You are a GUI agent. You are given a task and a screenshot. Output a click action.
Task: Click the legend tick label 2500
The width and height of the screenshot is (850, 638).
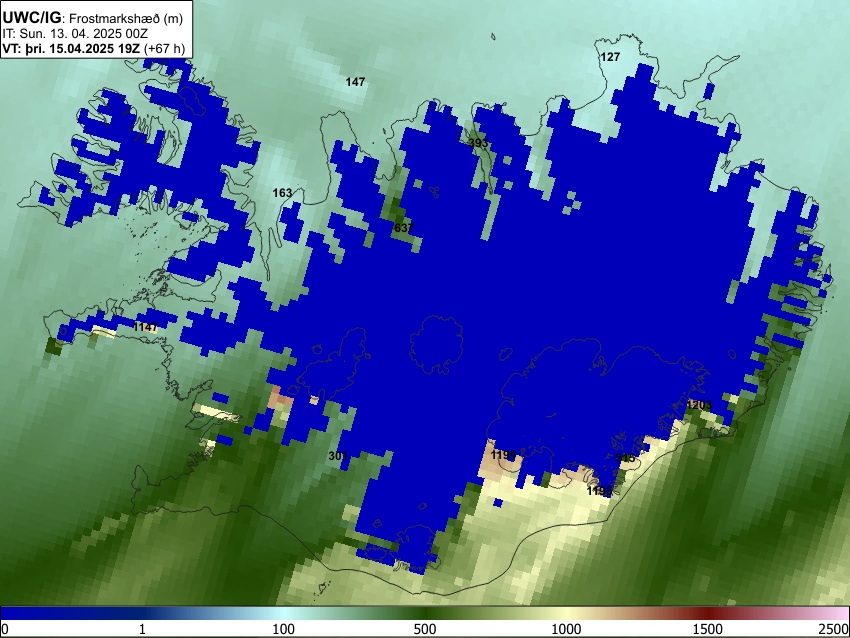pos(834,629)
